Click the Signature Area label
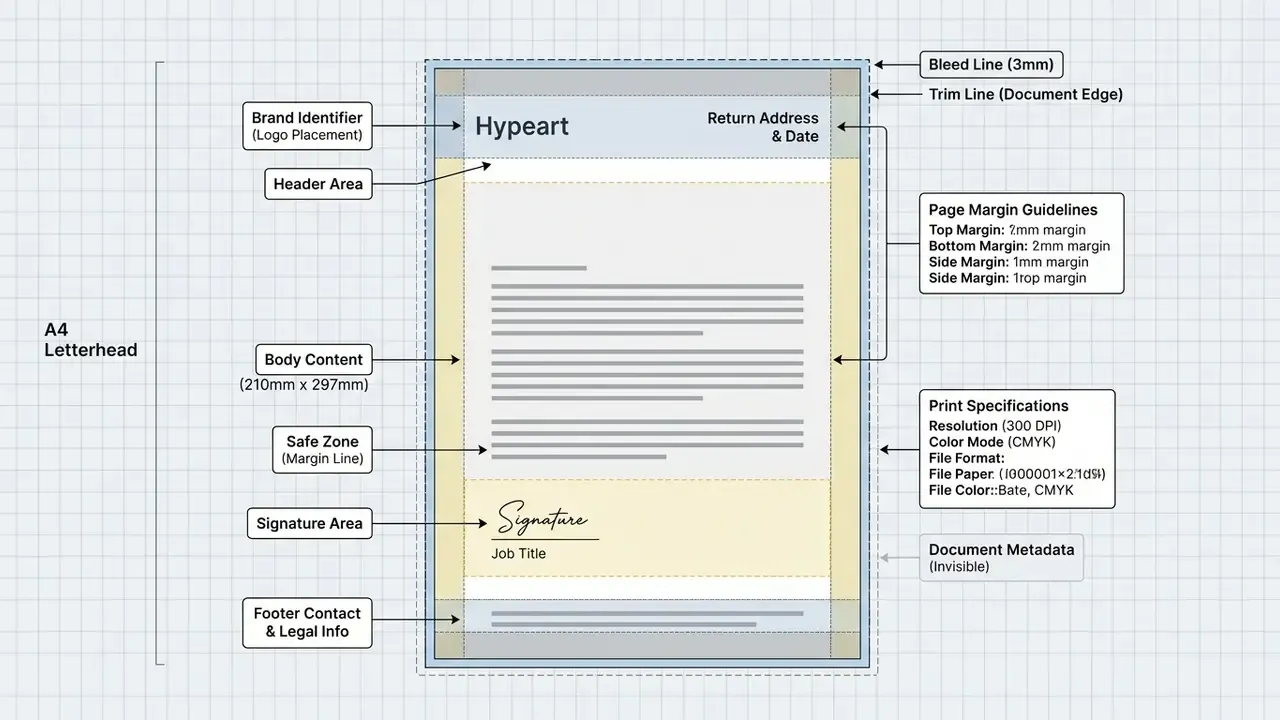 coord(309,523)
